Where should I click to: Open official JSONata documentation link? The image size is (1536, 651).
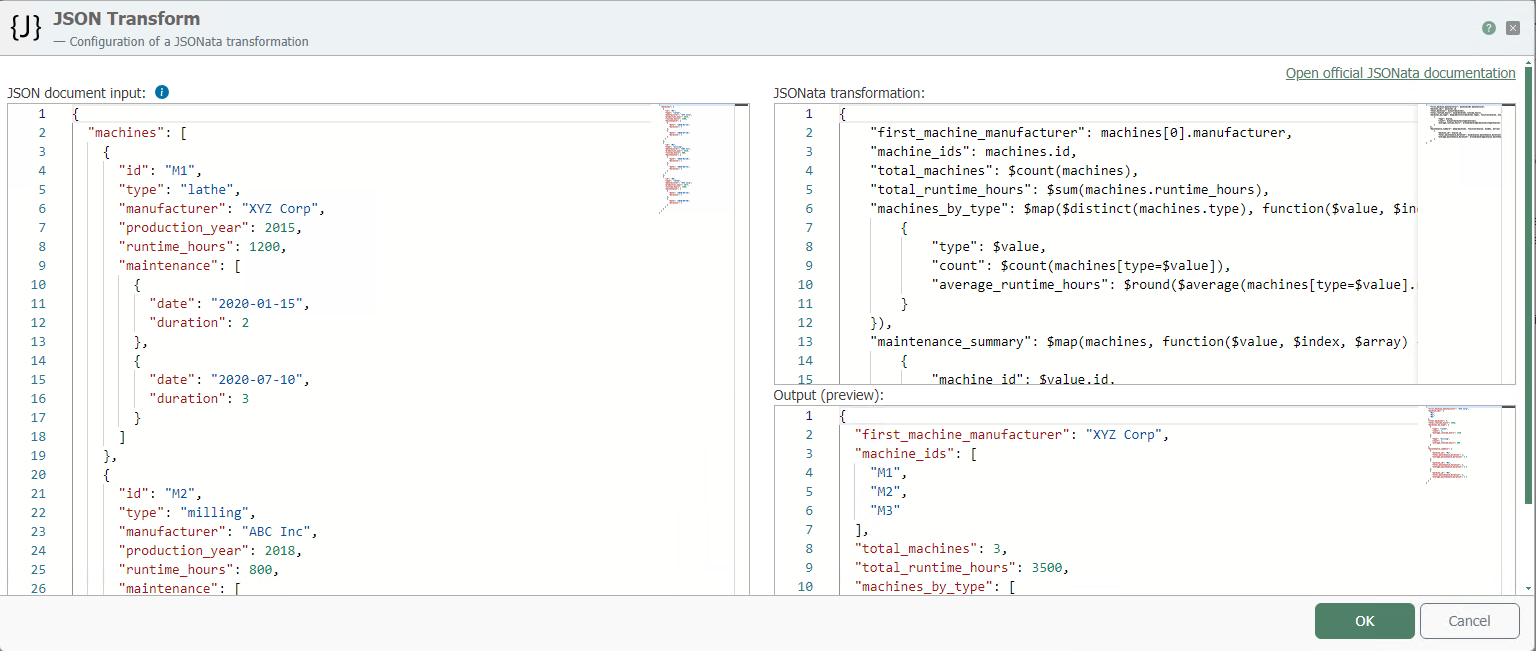[x=1400, y=73]
